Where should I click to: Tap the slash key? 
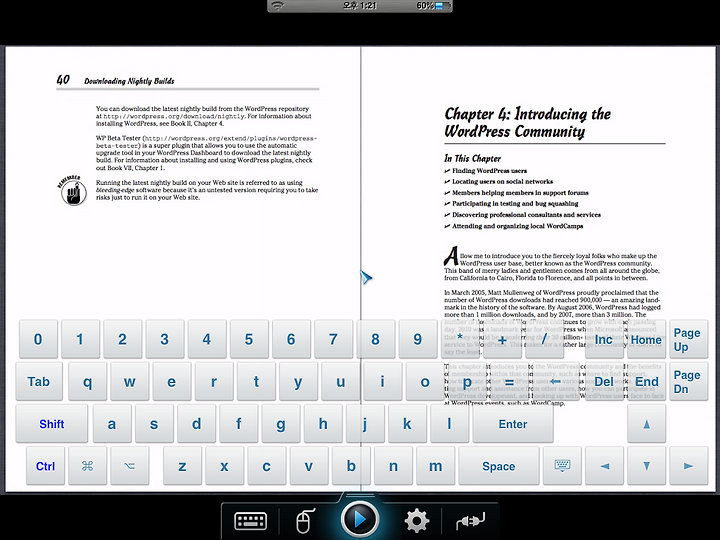pyautogui.click(x=544, y=339)
